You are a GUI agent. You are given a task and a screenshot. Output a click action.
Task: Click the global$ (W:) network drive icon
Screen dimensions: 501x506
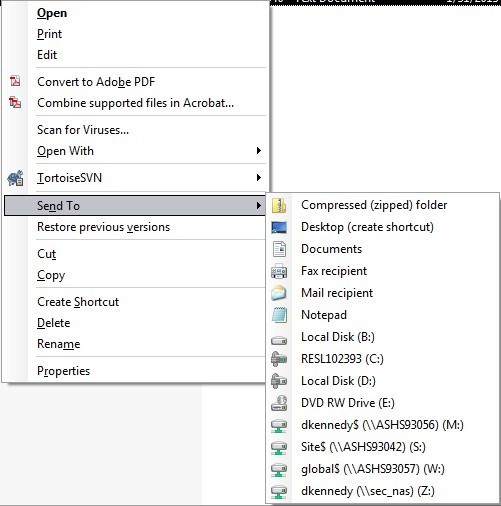click(279, 470)
